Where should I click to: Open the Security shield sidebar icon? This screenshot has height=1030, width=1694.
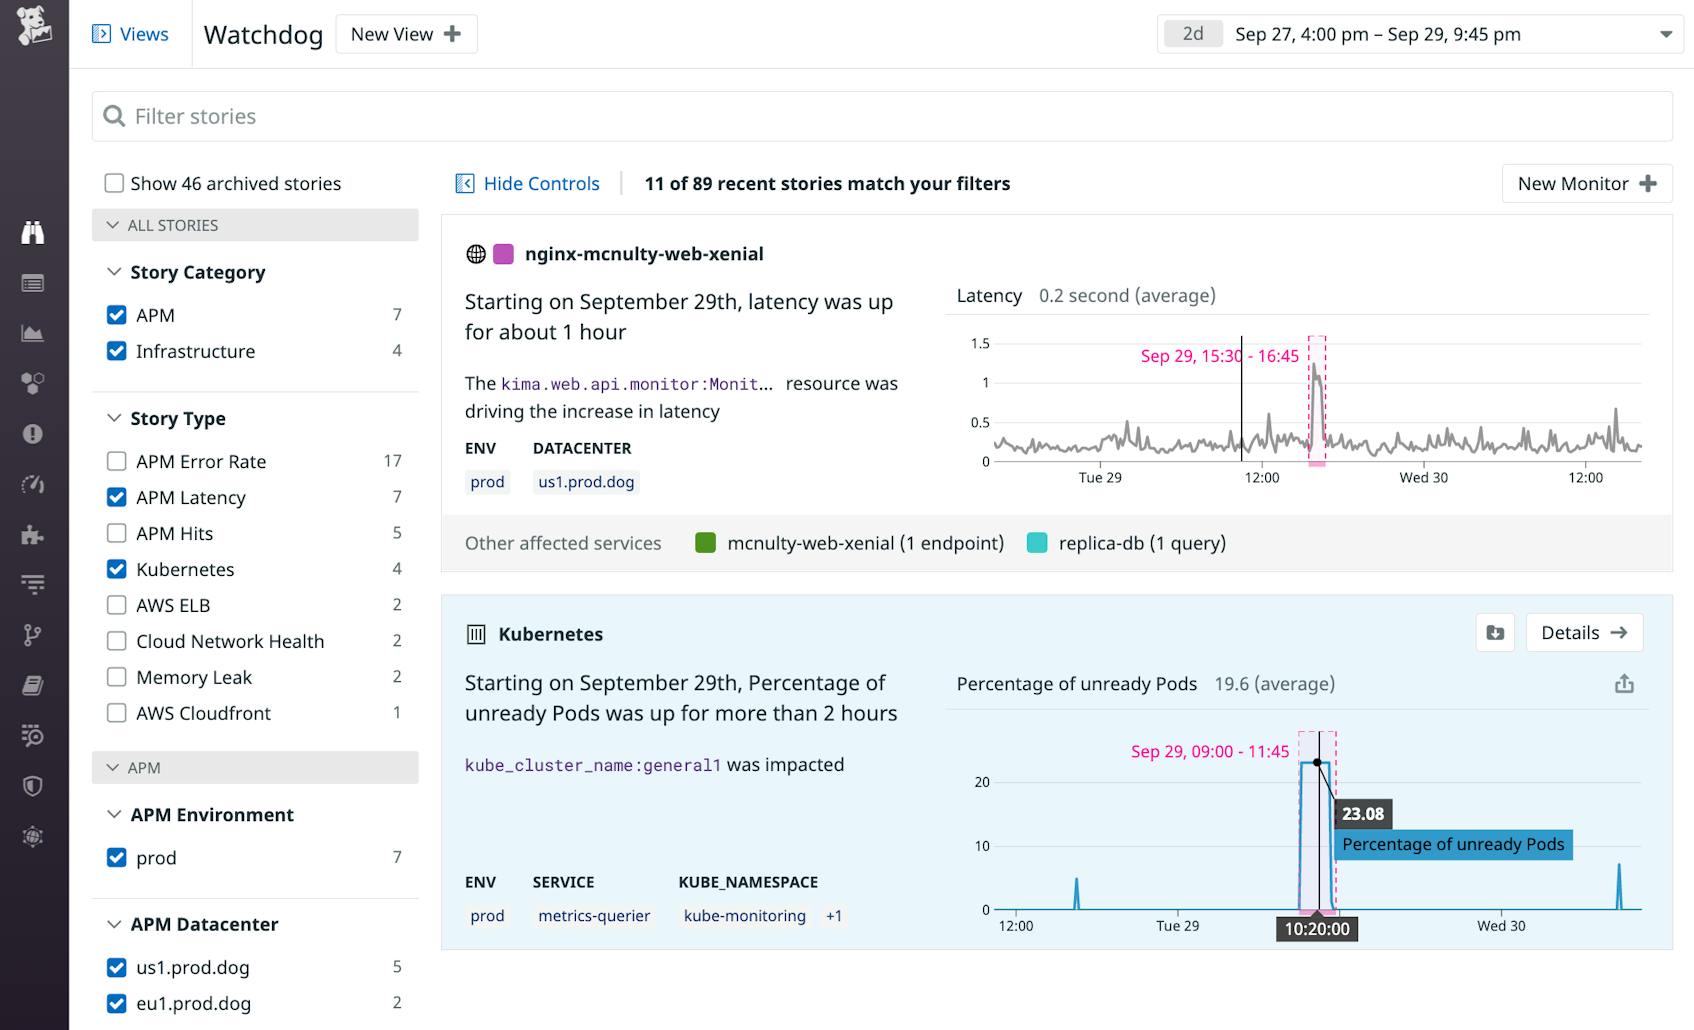click(x=34, y=787)
